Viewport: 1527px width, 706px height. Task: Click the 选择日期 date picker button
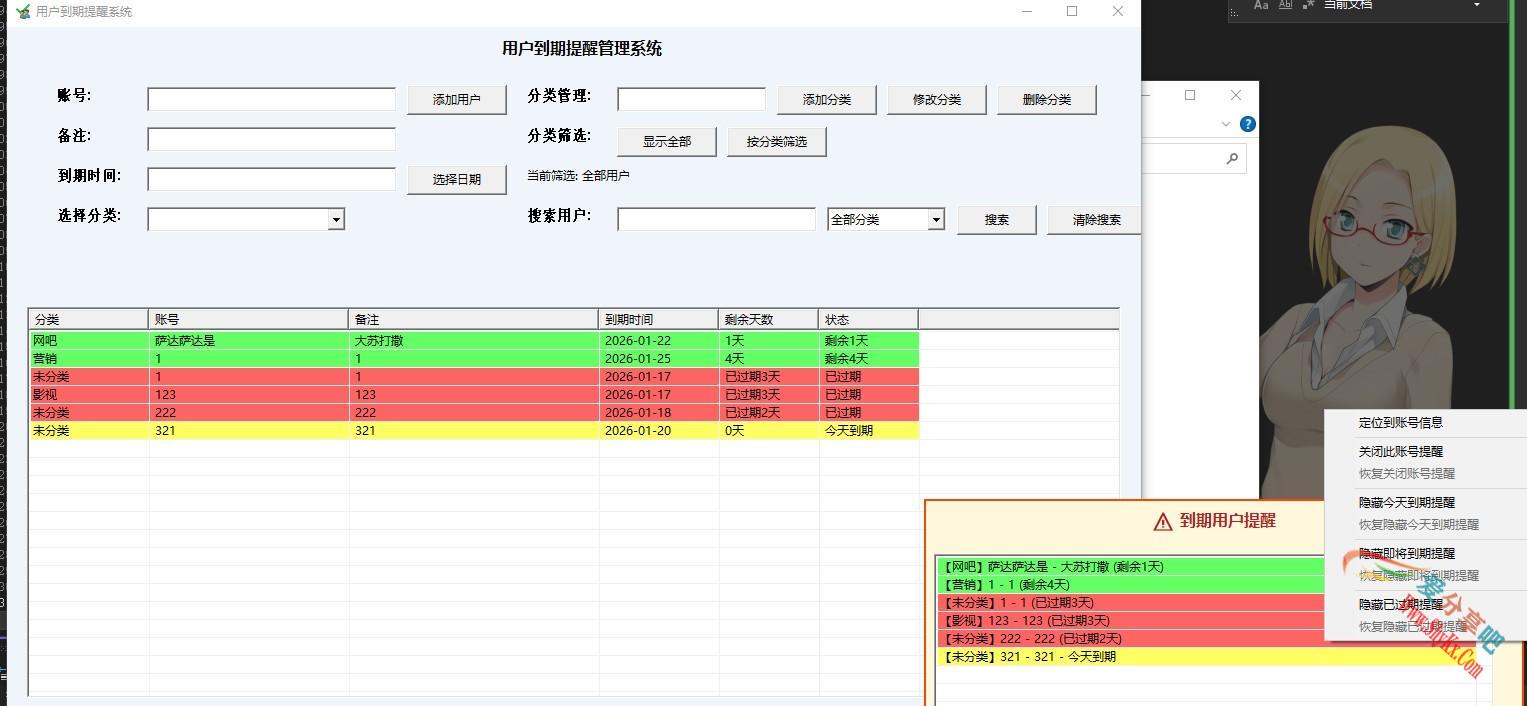tap(457, 179)
